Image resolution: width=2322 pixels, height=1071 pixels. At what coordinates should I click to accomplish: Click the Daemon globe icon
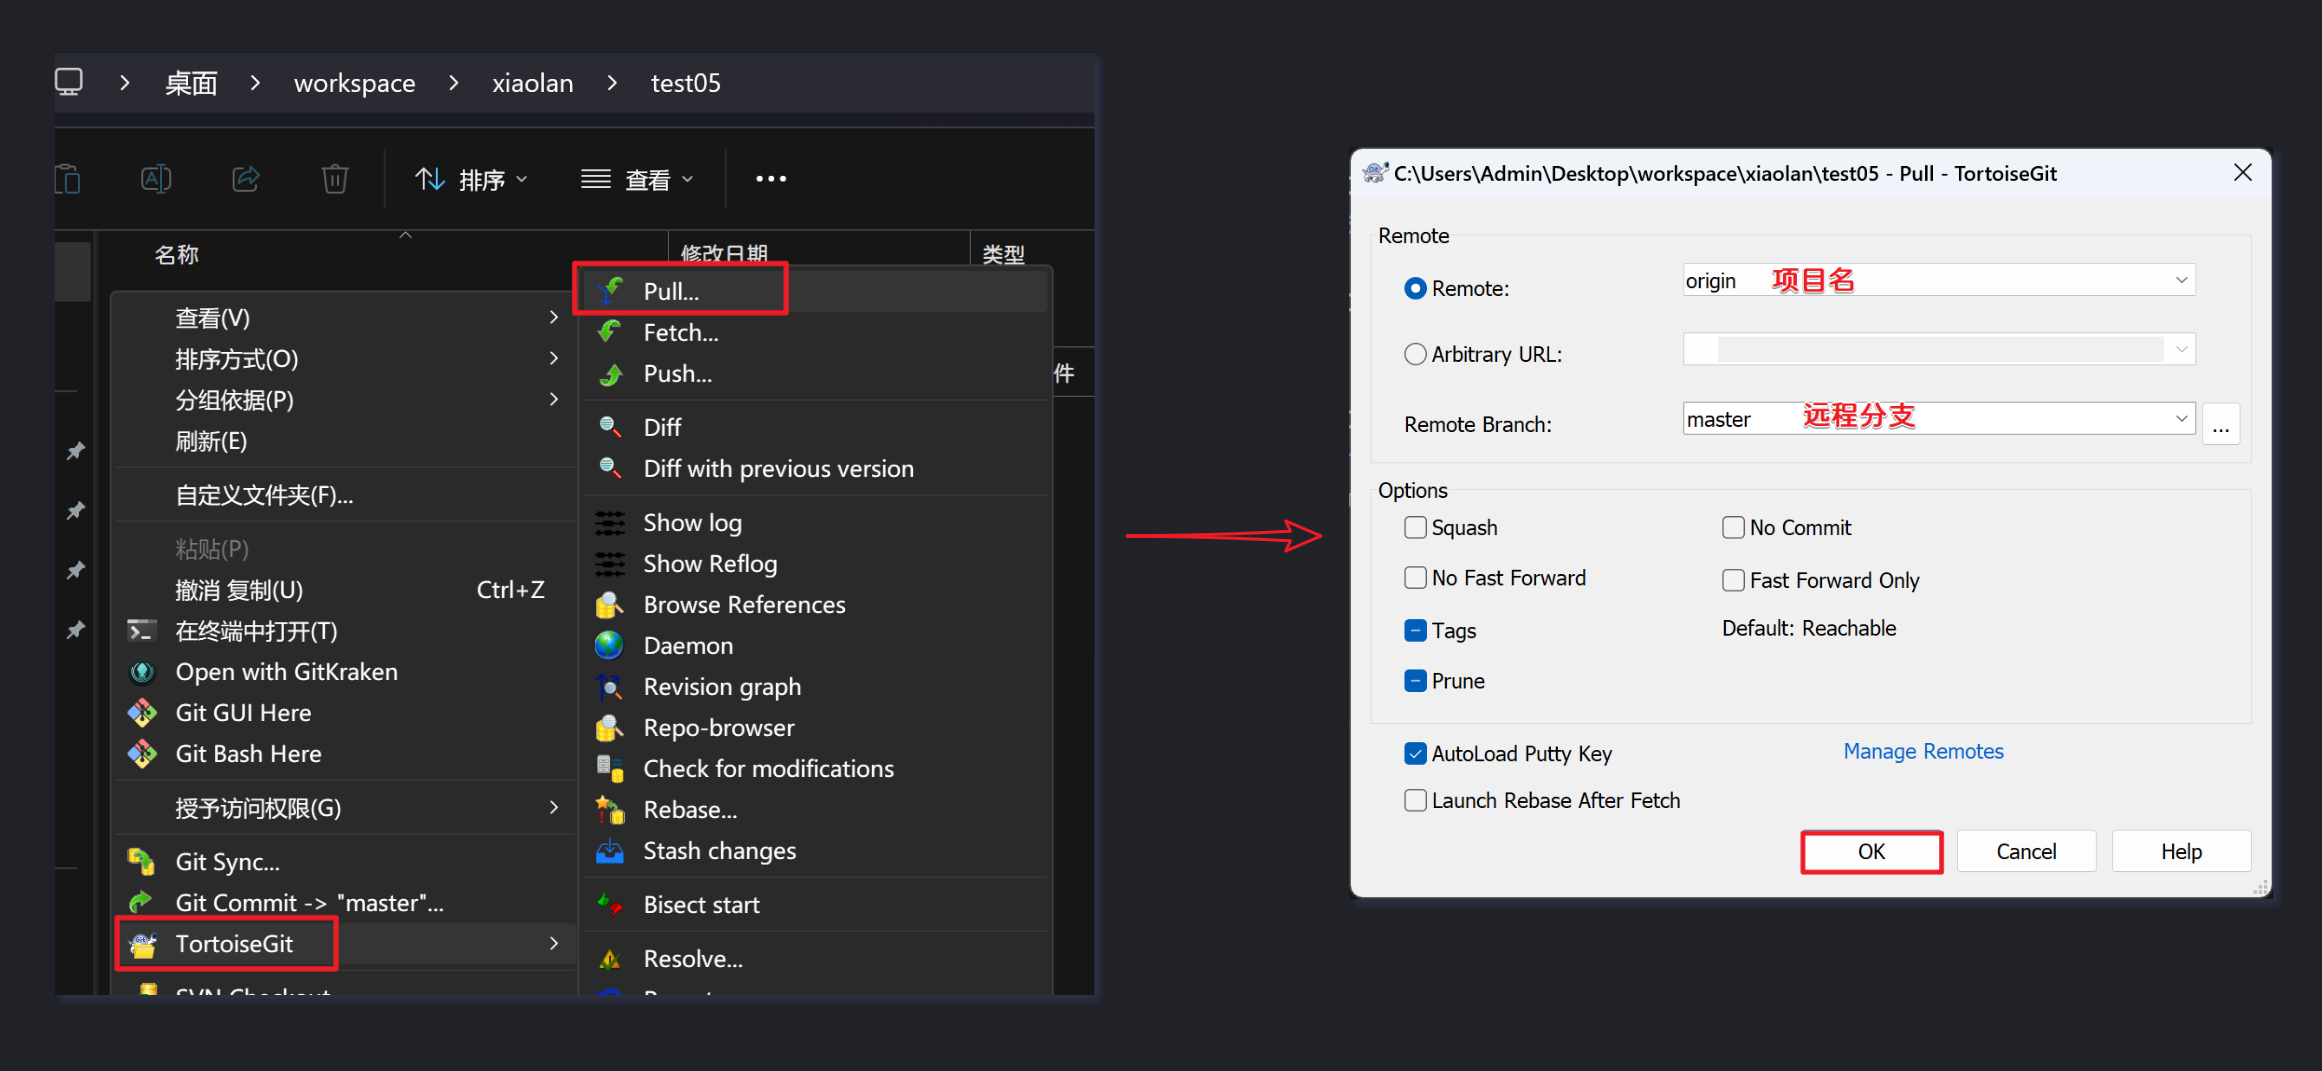tap(609, 646)
